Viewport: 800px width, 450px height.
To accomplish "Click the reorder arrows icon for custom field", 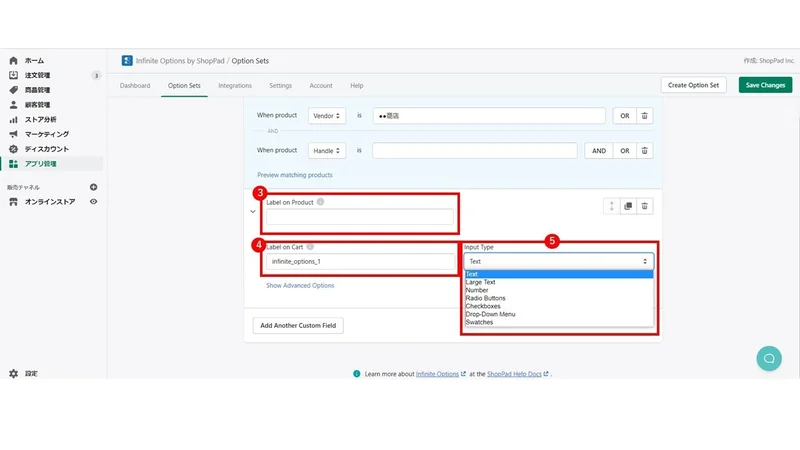I will click(x=611, y=206).
